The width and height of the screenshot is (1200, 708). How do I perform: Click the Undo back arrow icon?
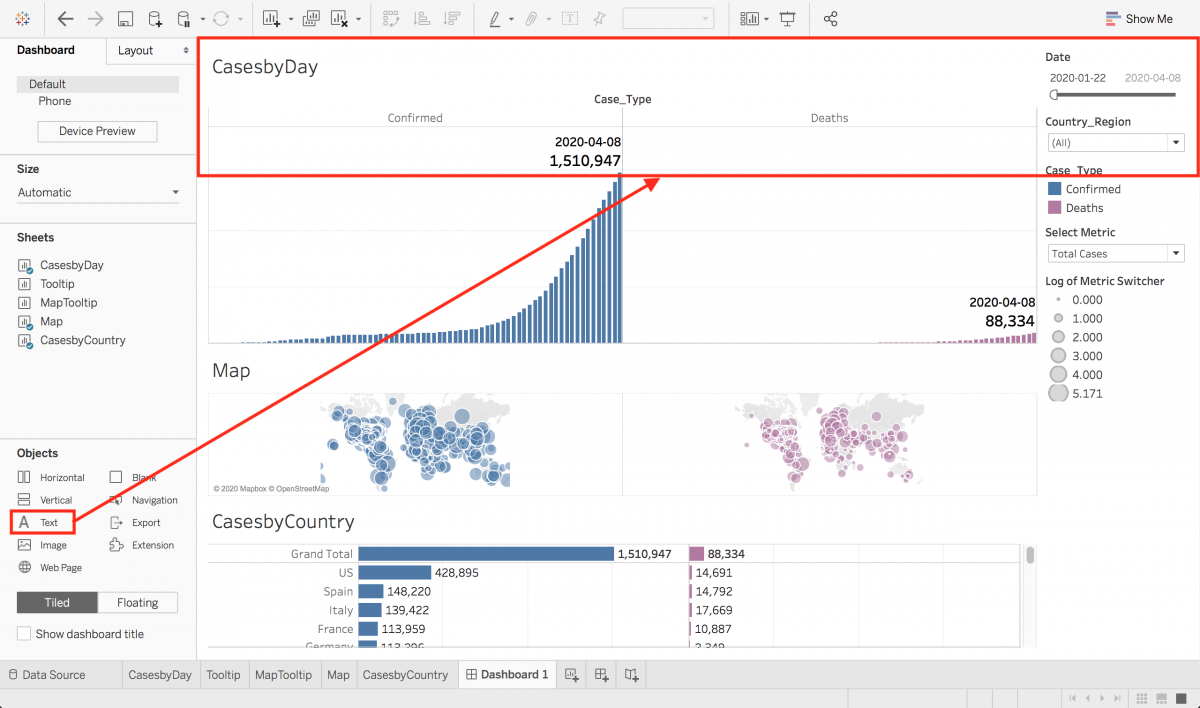(x=65, y=19)
